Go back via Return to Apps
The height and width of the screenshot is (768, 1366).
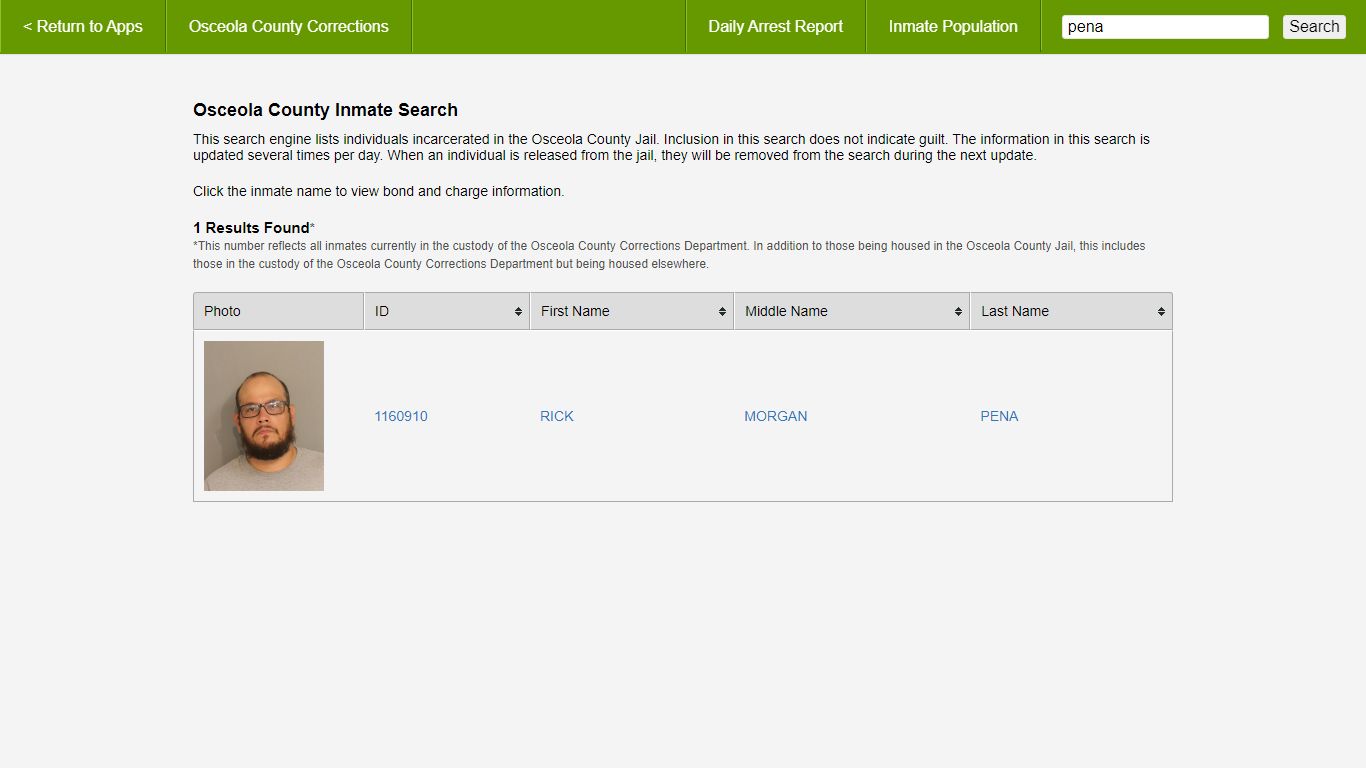click(83, 27)
